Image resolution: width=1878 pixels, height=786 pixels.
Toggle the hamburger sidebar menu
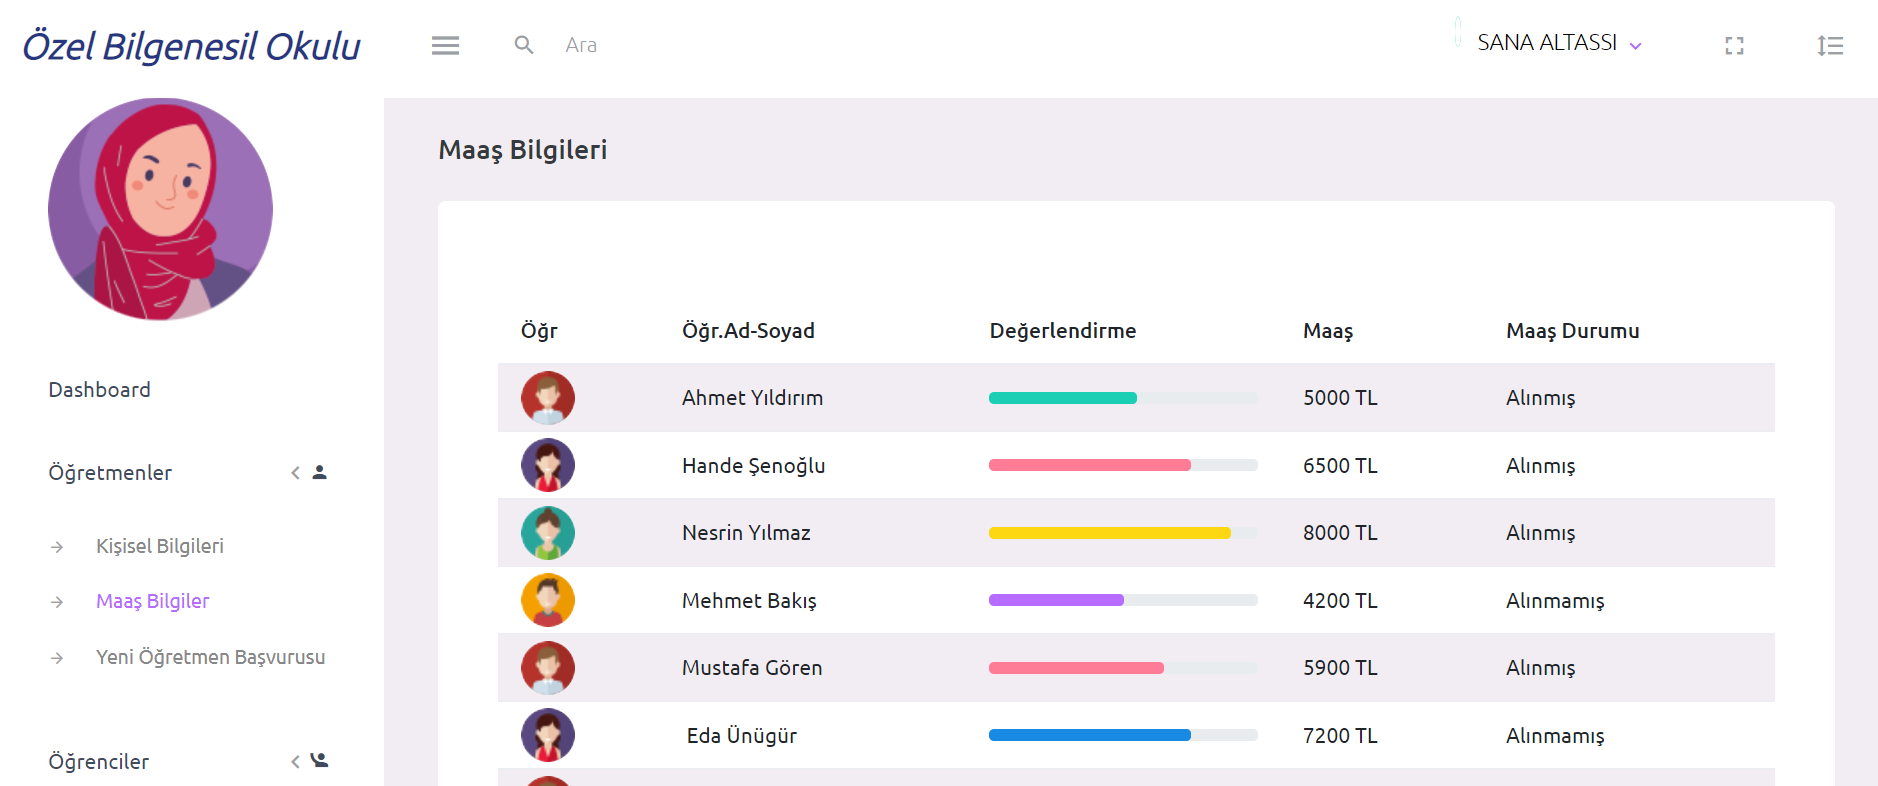point(445,45)
